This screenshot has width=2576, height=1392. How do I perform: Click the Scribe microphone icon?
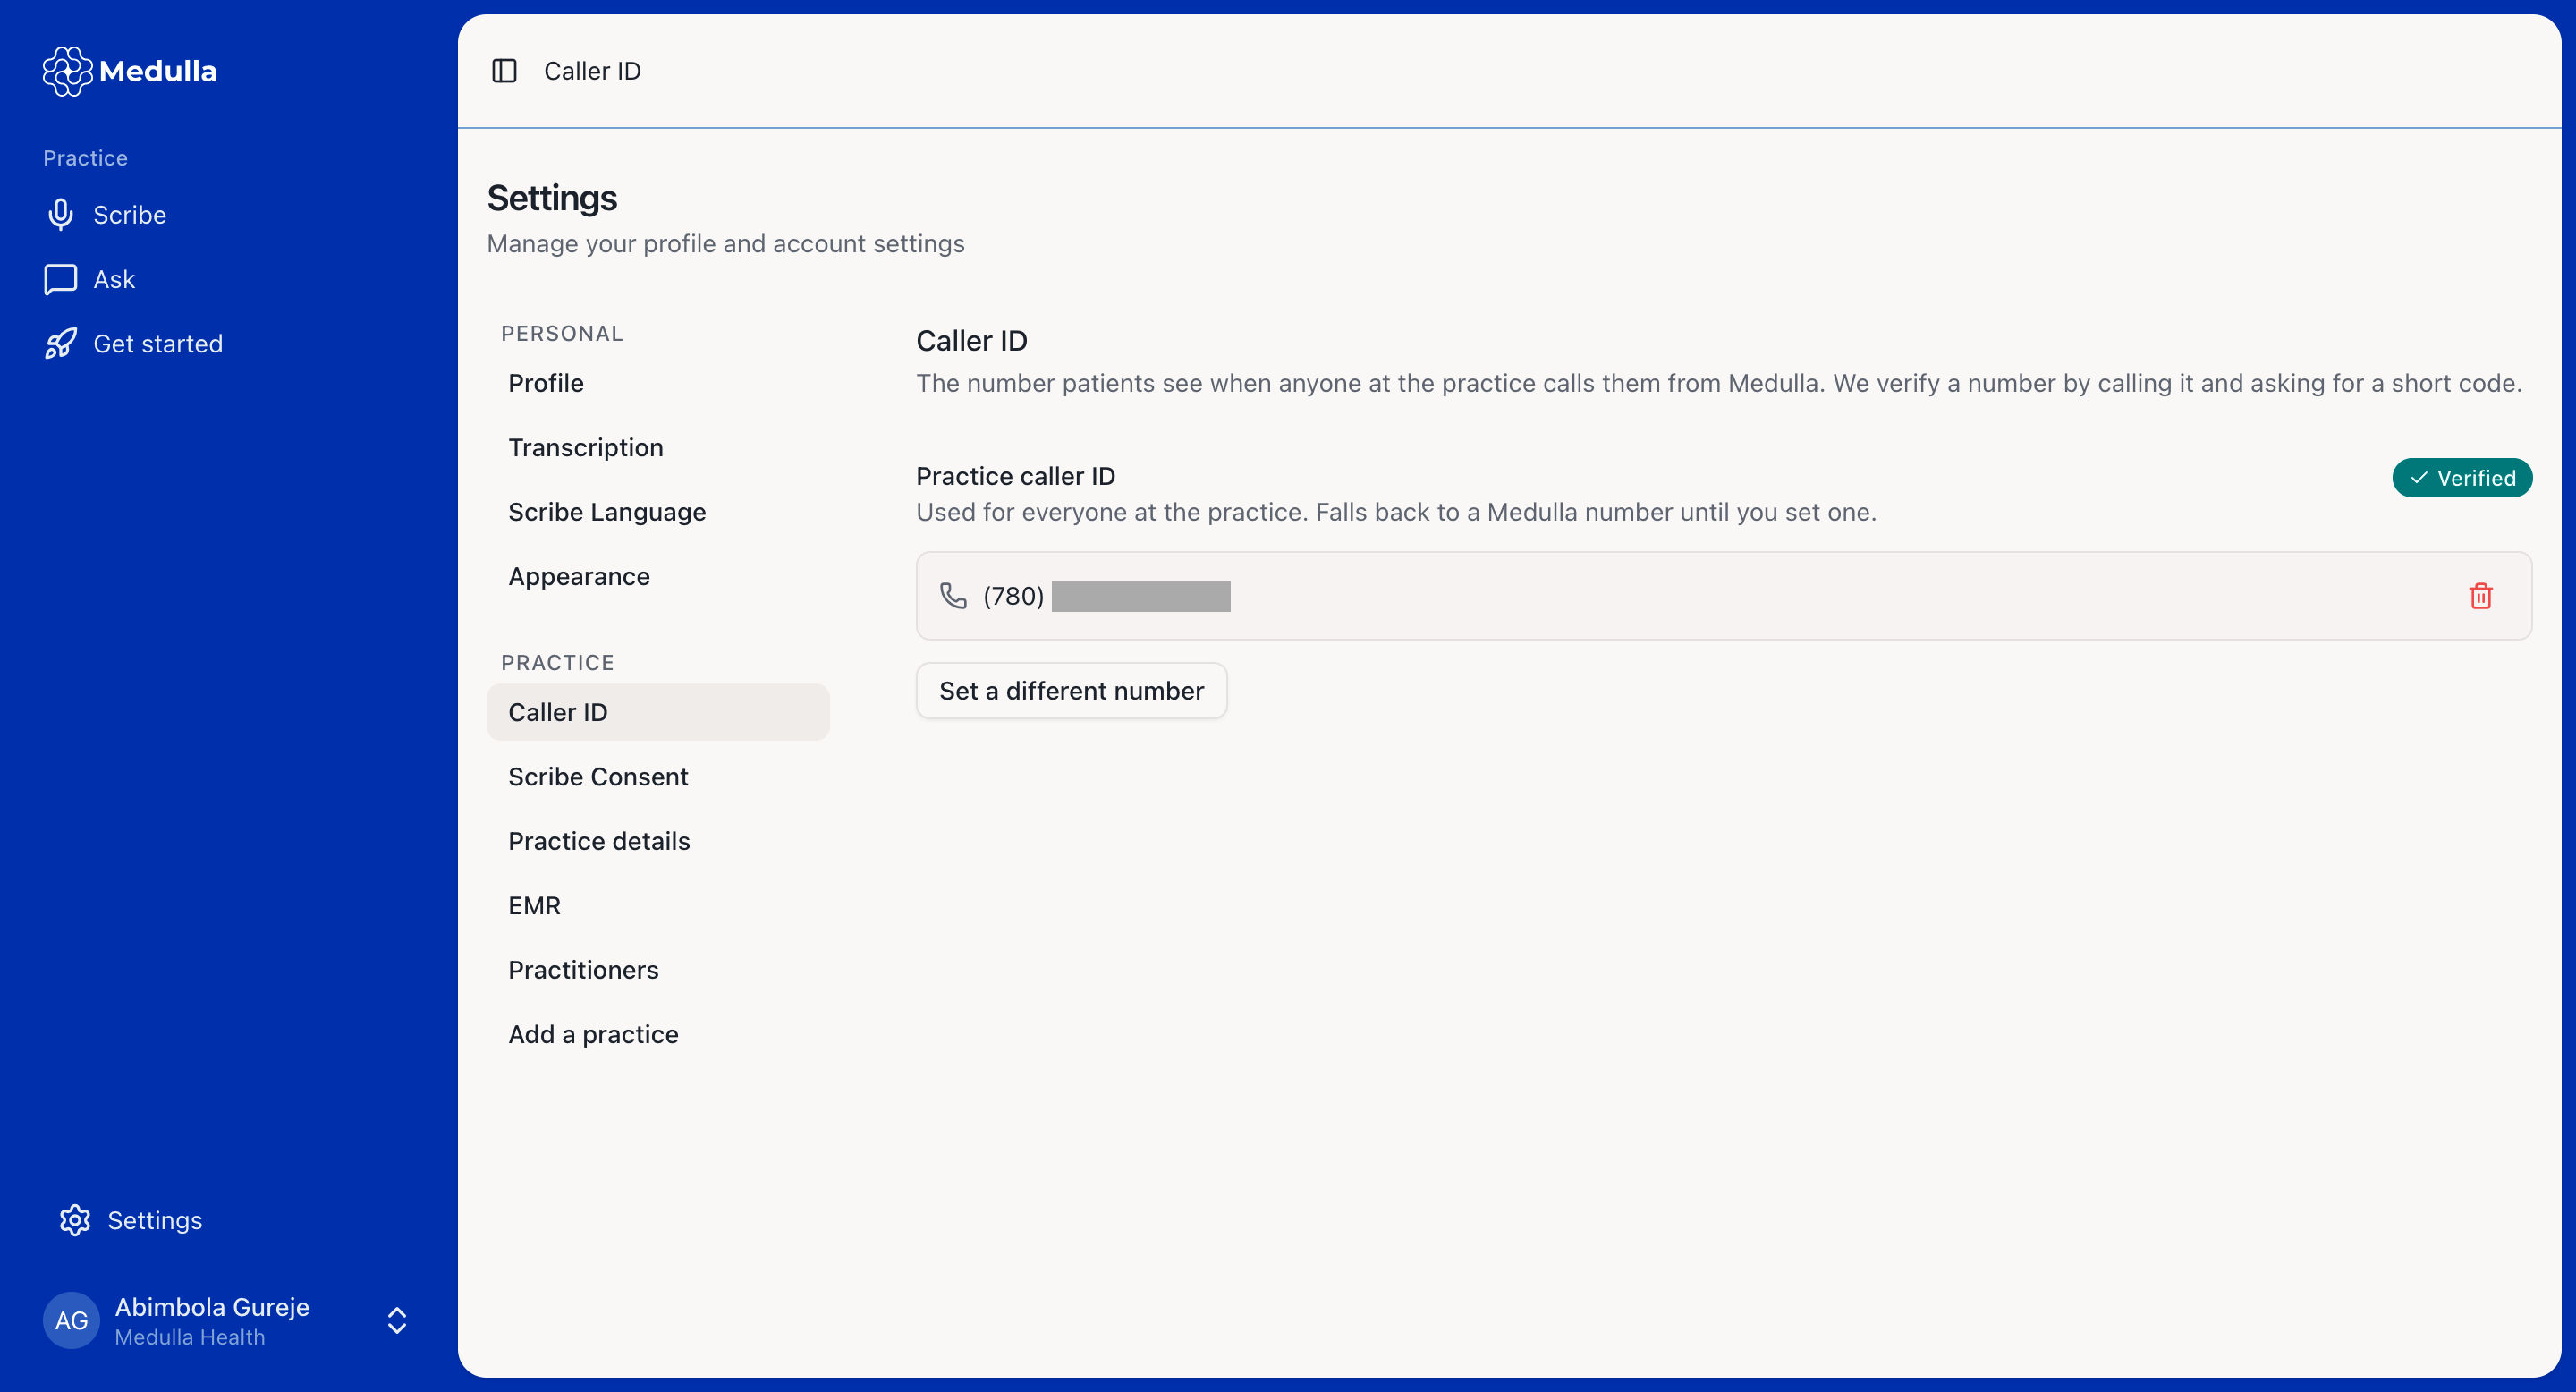pyautogui.click(x=61, y=215)
